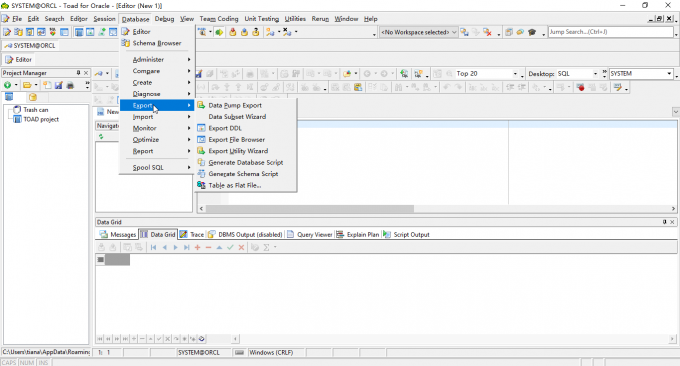Click the green add icon in Project Manager
This screenshot has width=680, height=366.
click(x=7, y=85)
